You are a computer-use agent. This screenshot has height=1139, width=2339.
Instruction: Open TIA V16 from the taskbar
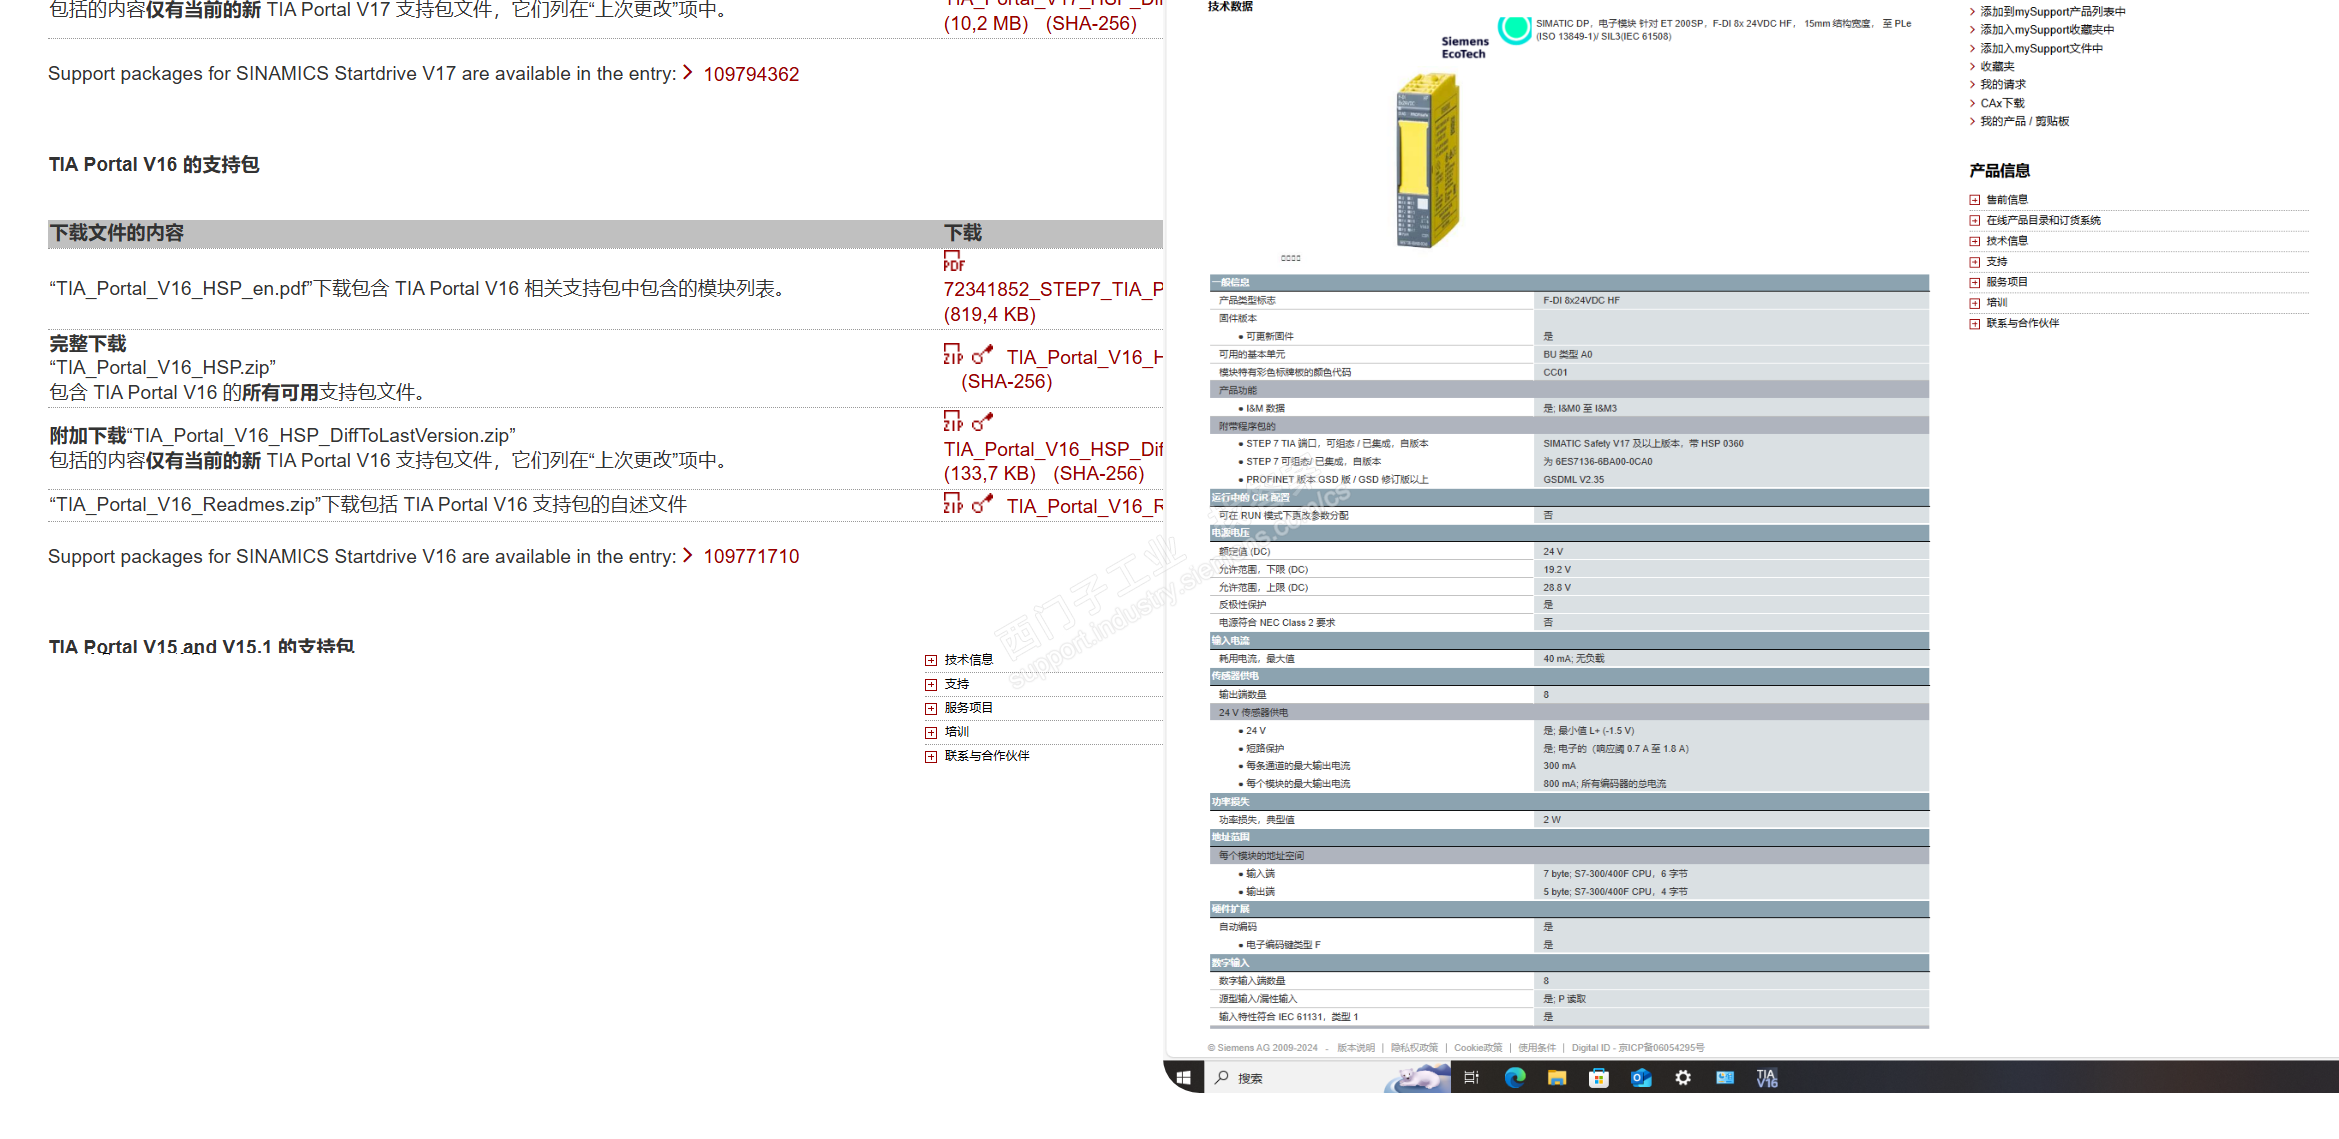click(1767, 1078)
